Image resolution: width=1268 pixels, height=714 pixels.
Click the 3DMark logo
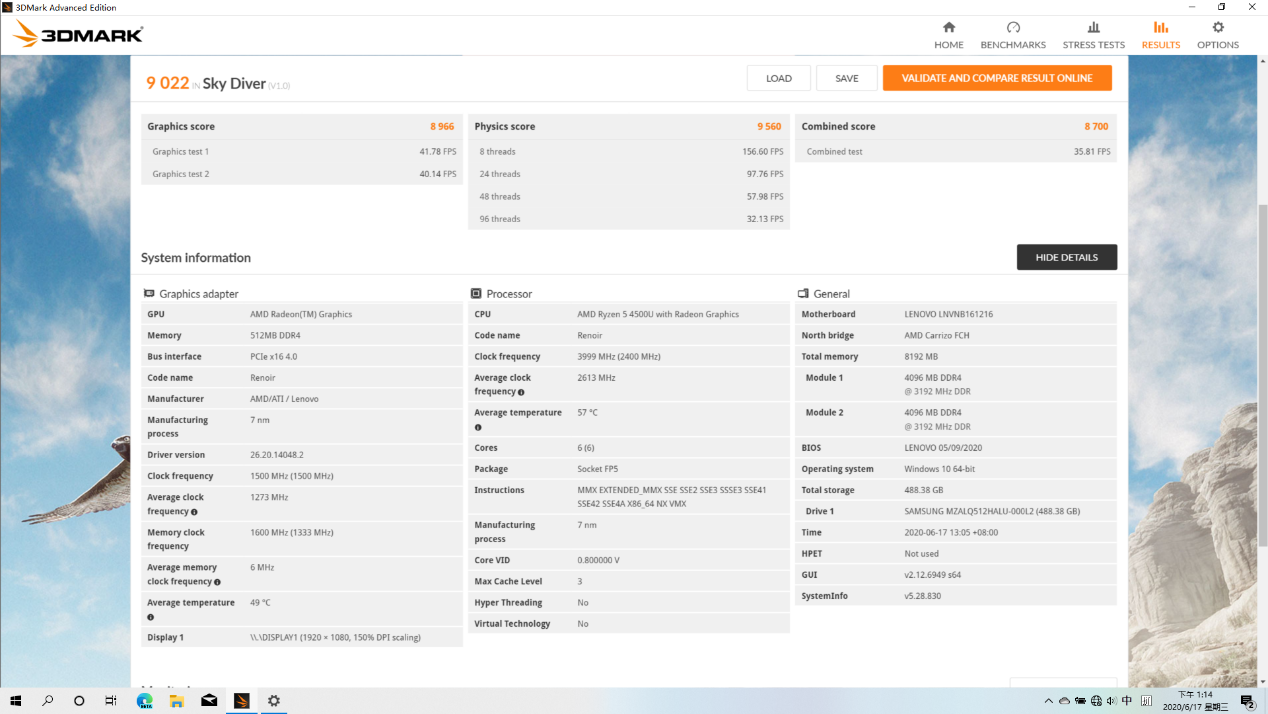pyautogui.click(x=78, y=35)
